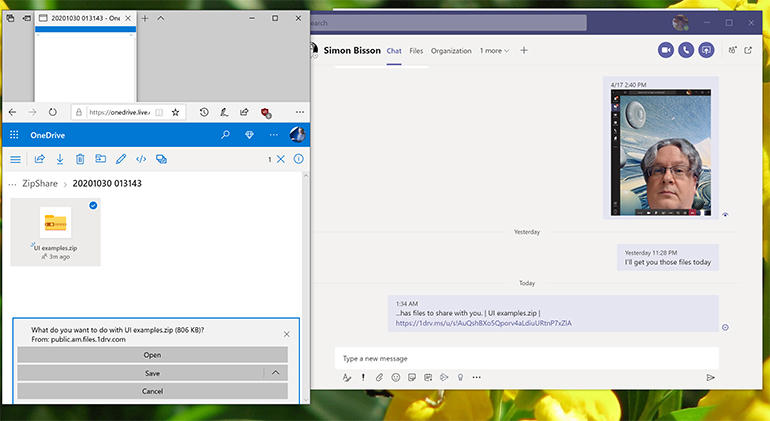Add notes with the pen icon in Edge

(x=224, y=112)
